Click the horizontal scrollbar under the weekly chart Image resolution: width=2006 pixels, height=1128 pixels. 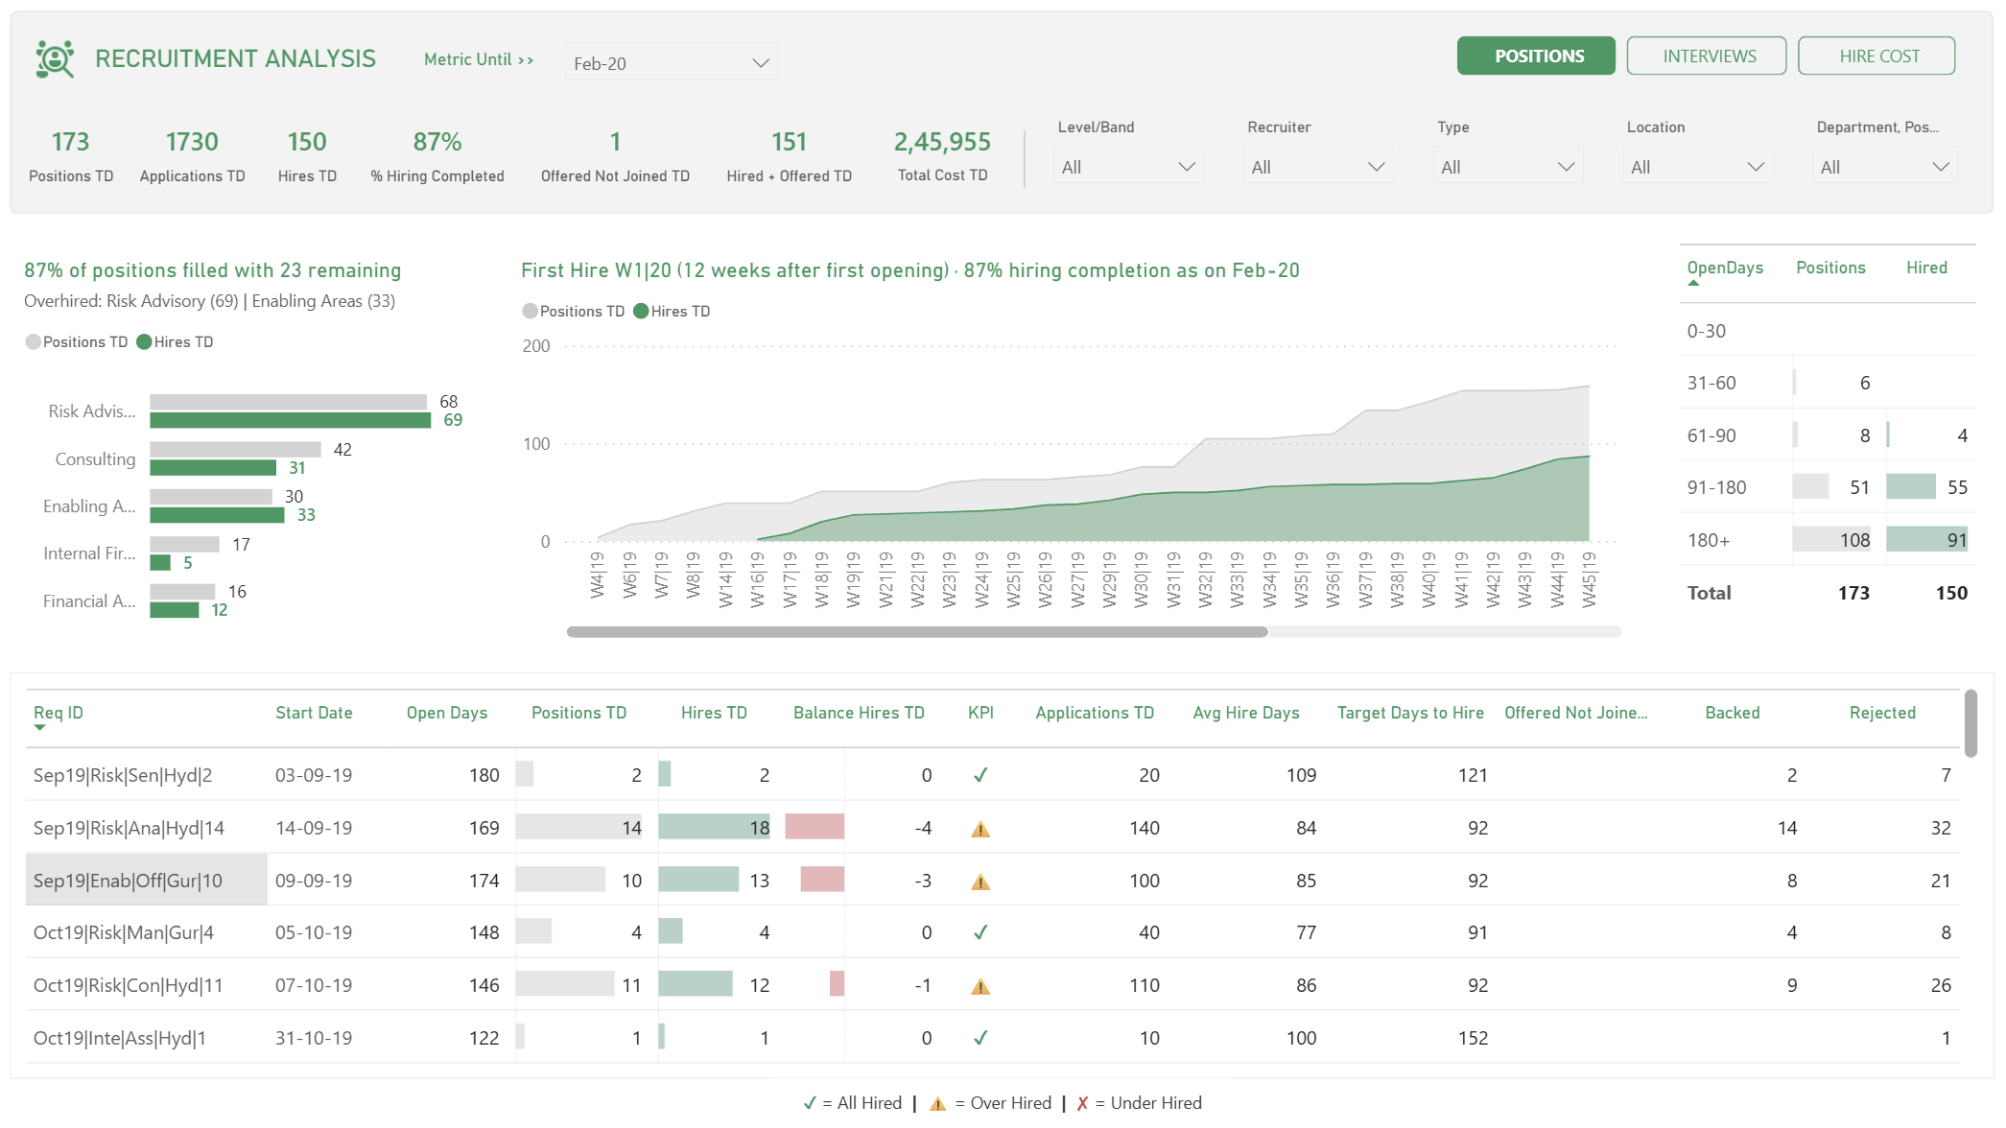pos(917,632)
